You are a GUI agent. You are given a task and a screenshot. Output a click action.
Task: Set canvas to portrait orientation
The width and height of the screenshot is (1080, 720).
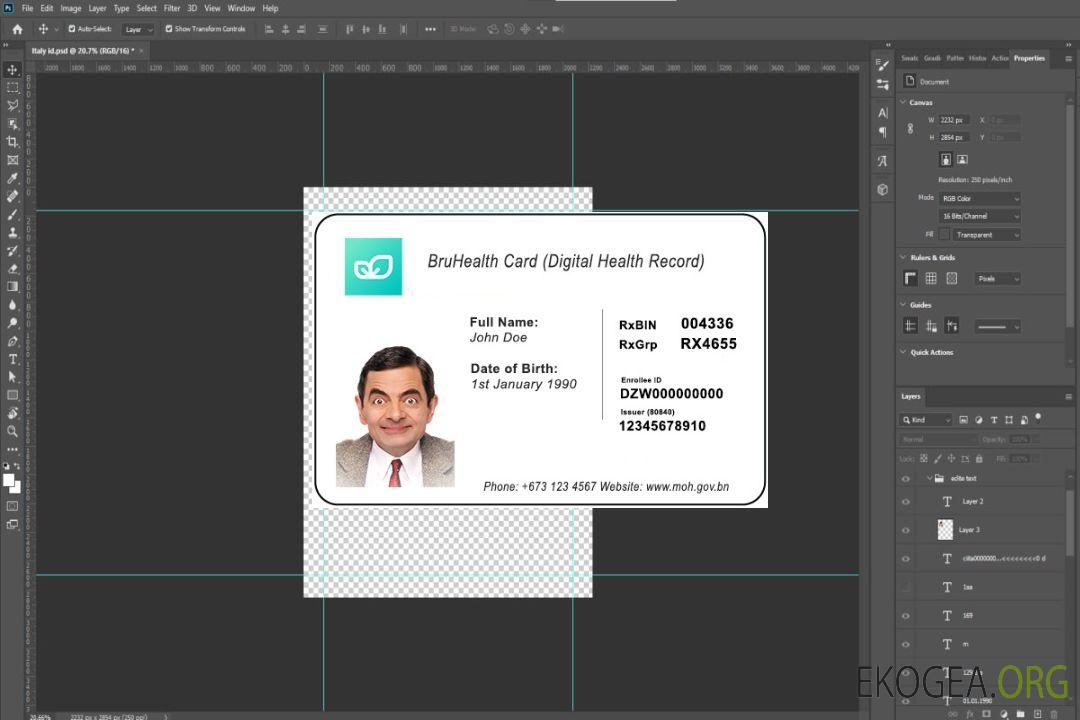[x=946, y=160]
